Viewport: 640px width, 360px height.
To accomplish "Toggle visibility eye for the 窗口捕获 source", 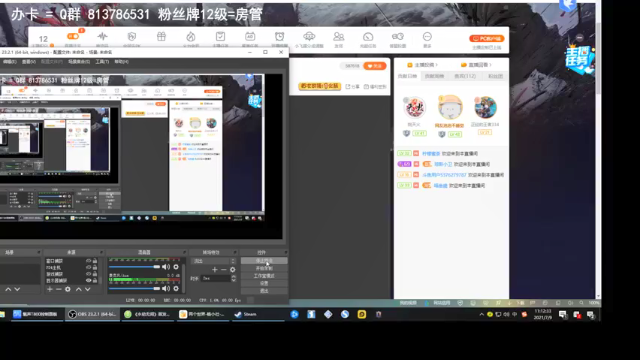I will pyautogui.click(x=88, y=261).
